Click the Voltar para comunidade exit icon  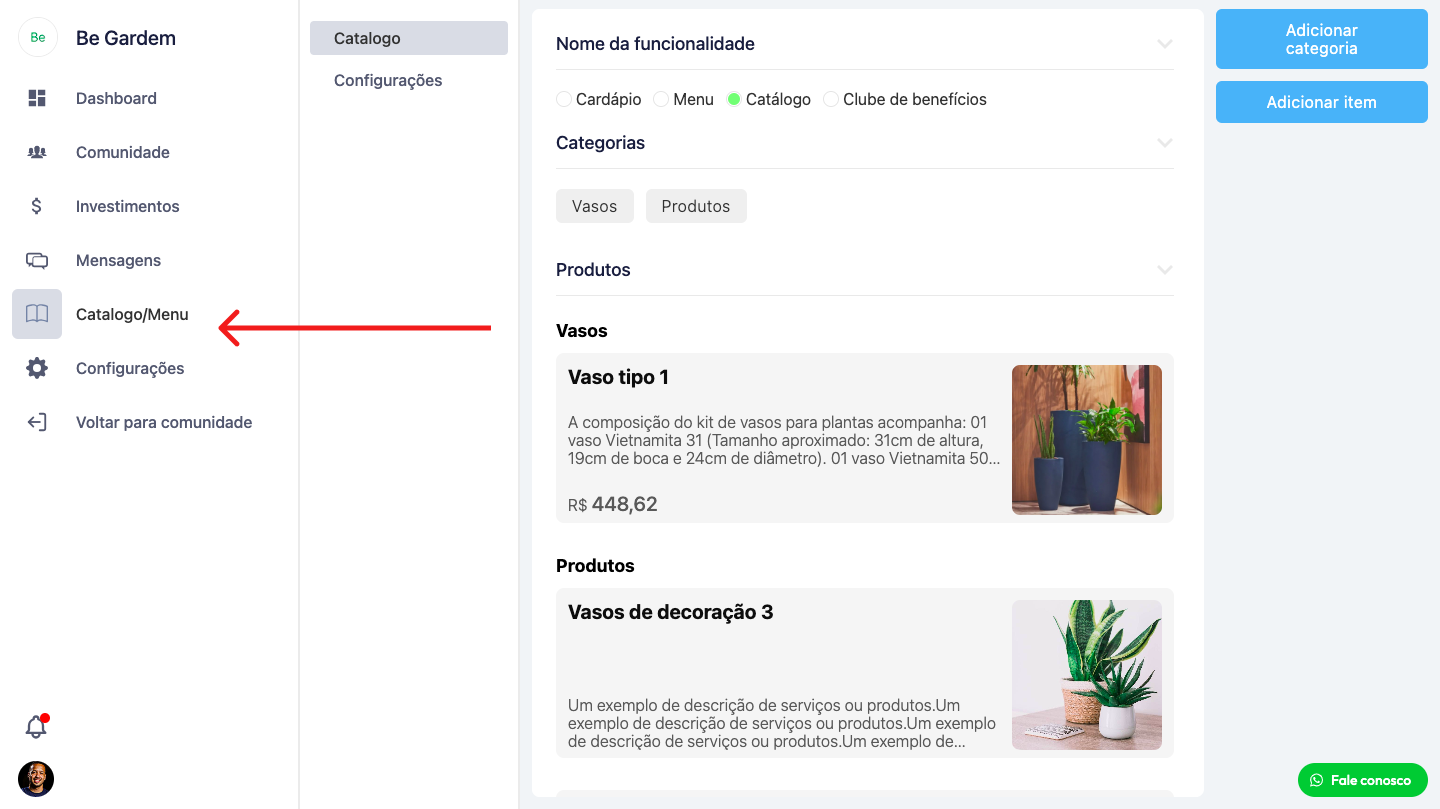click(x=37, y=422)
